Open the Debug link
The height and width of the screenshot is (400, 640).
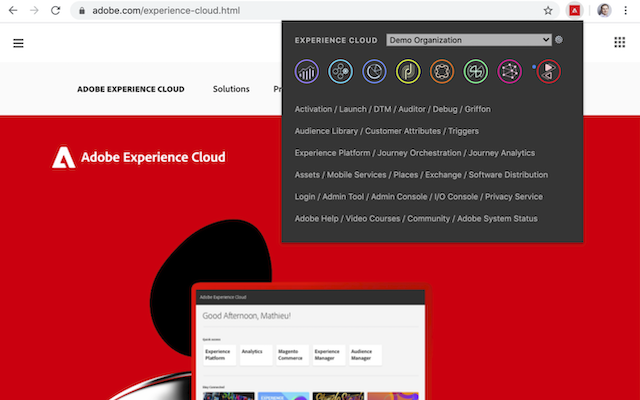445,109
